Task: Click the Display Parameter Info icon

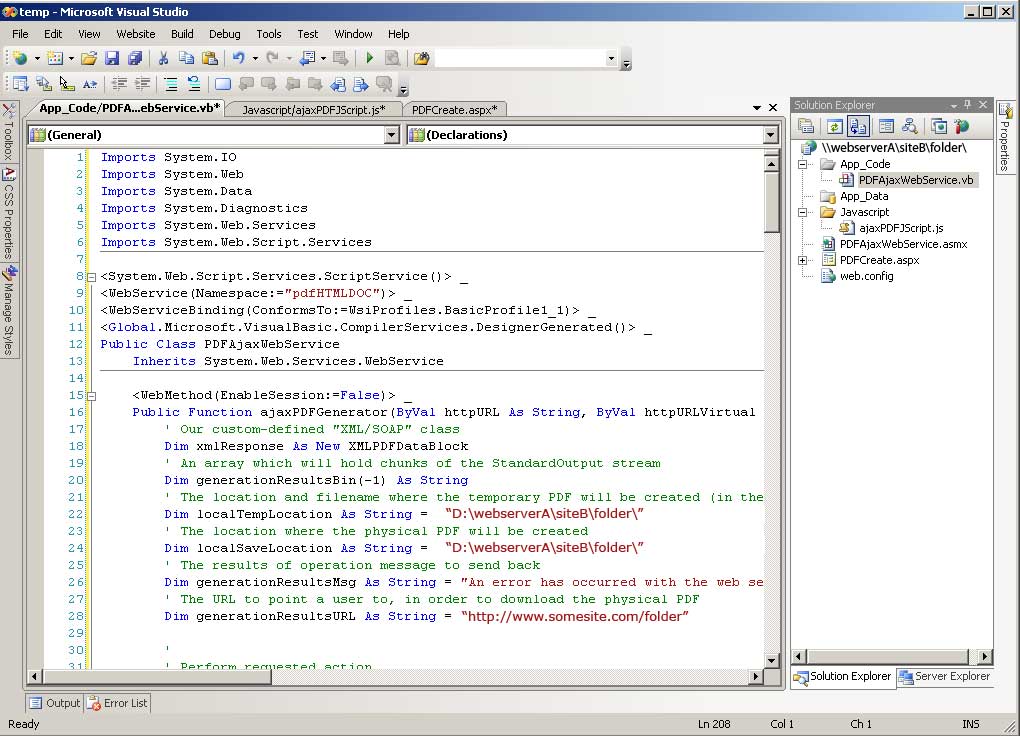Action: (x=44, y=84)
